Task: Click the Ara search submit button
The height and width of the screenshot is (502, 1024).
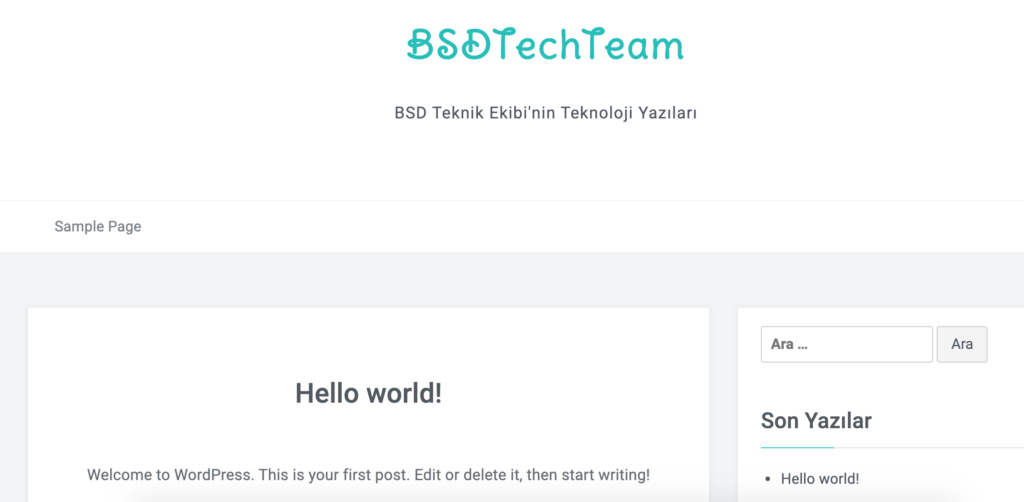Action: (x=962, y=344)
